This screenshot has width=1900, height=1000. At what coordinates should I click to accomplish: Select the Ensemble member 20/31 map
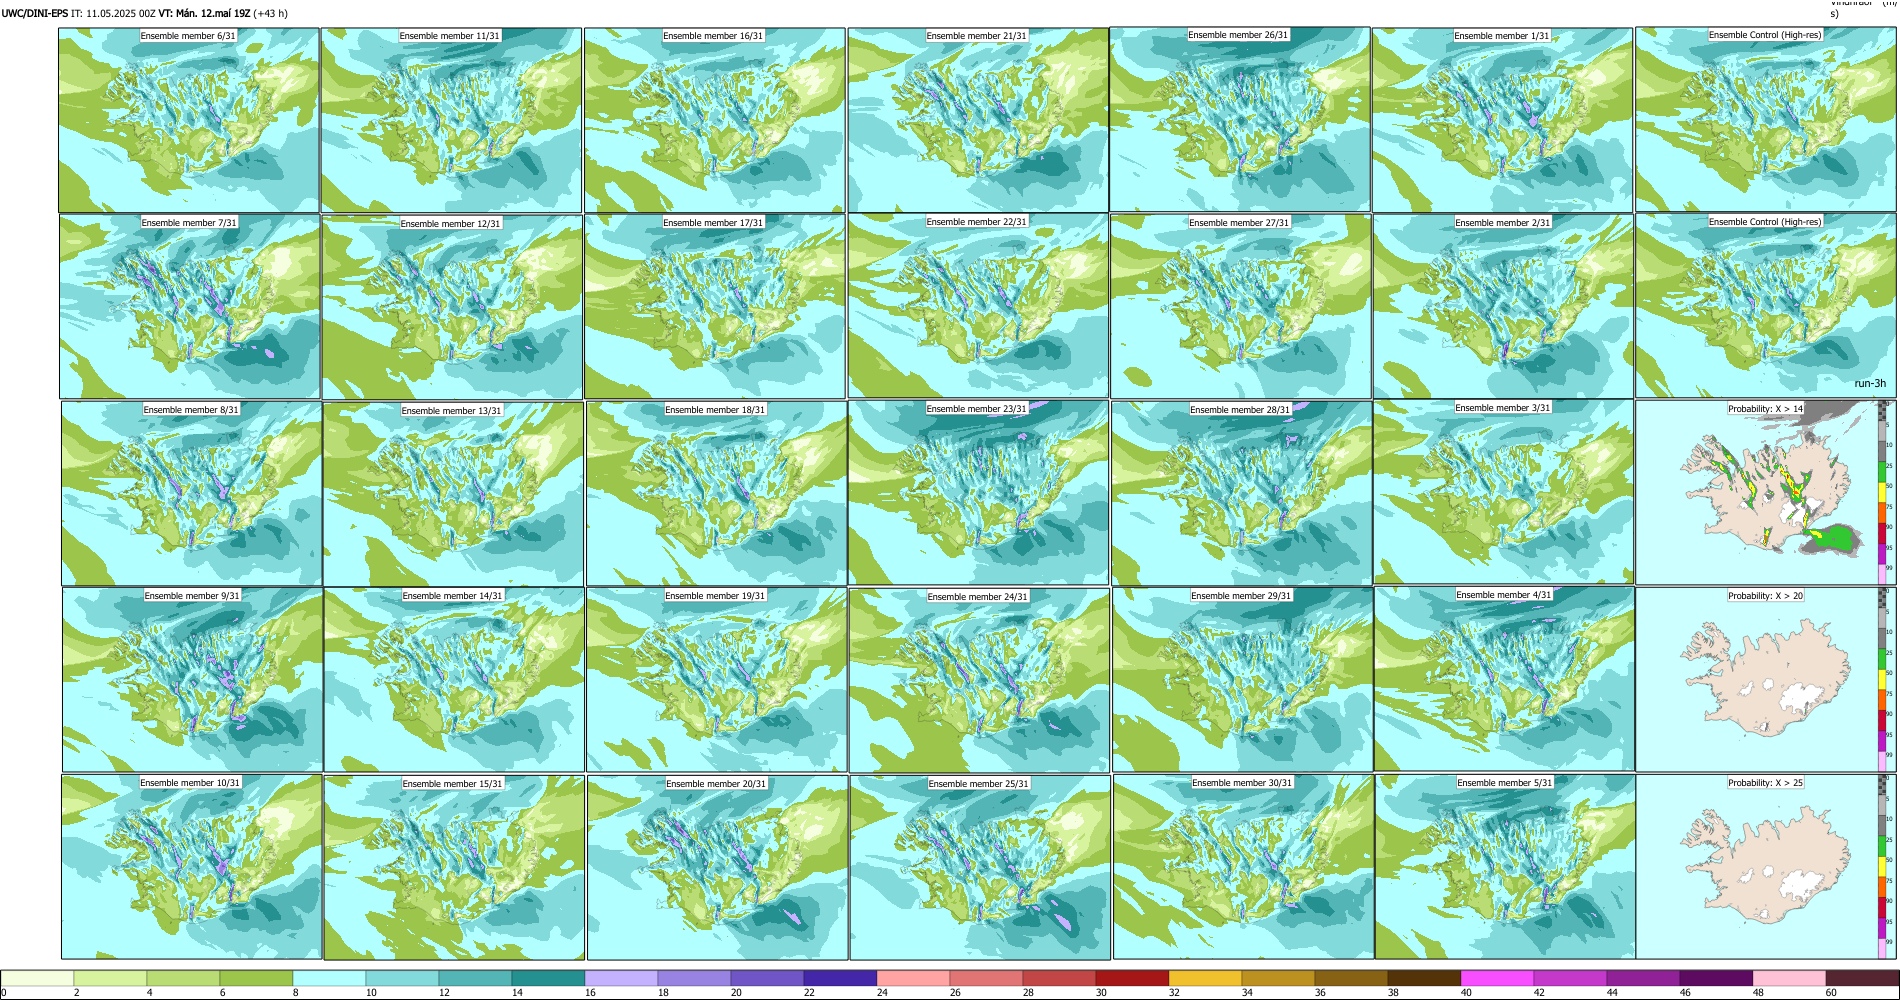[x=718, y=868]
